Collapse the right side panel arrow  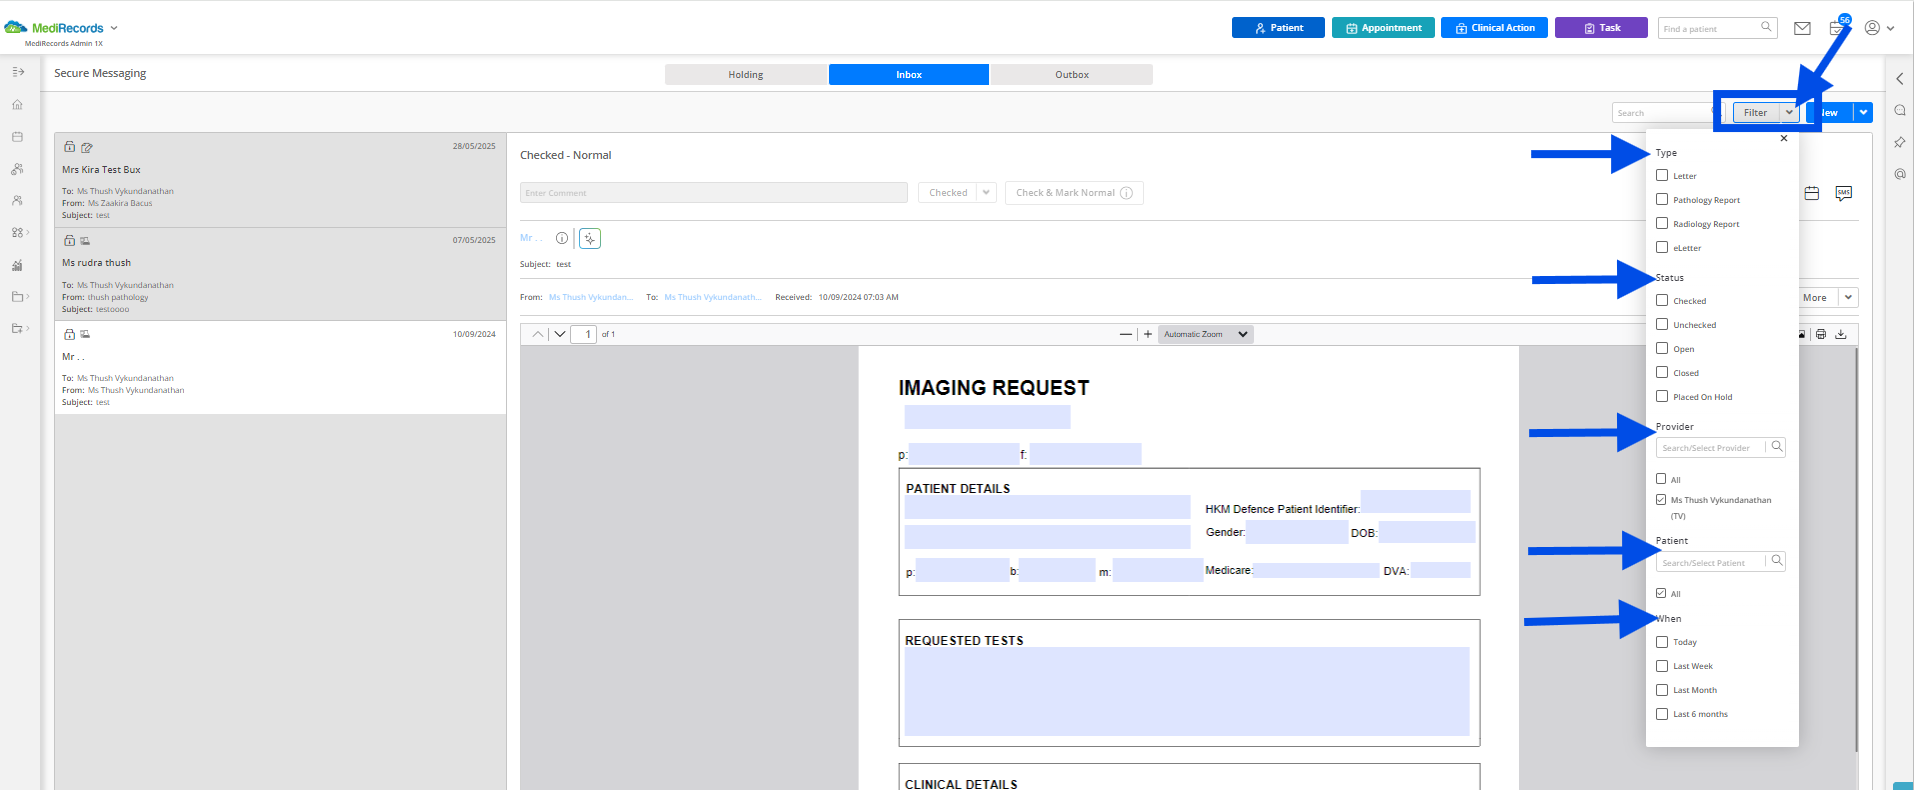(x=1900, y=78)
